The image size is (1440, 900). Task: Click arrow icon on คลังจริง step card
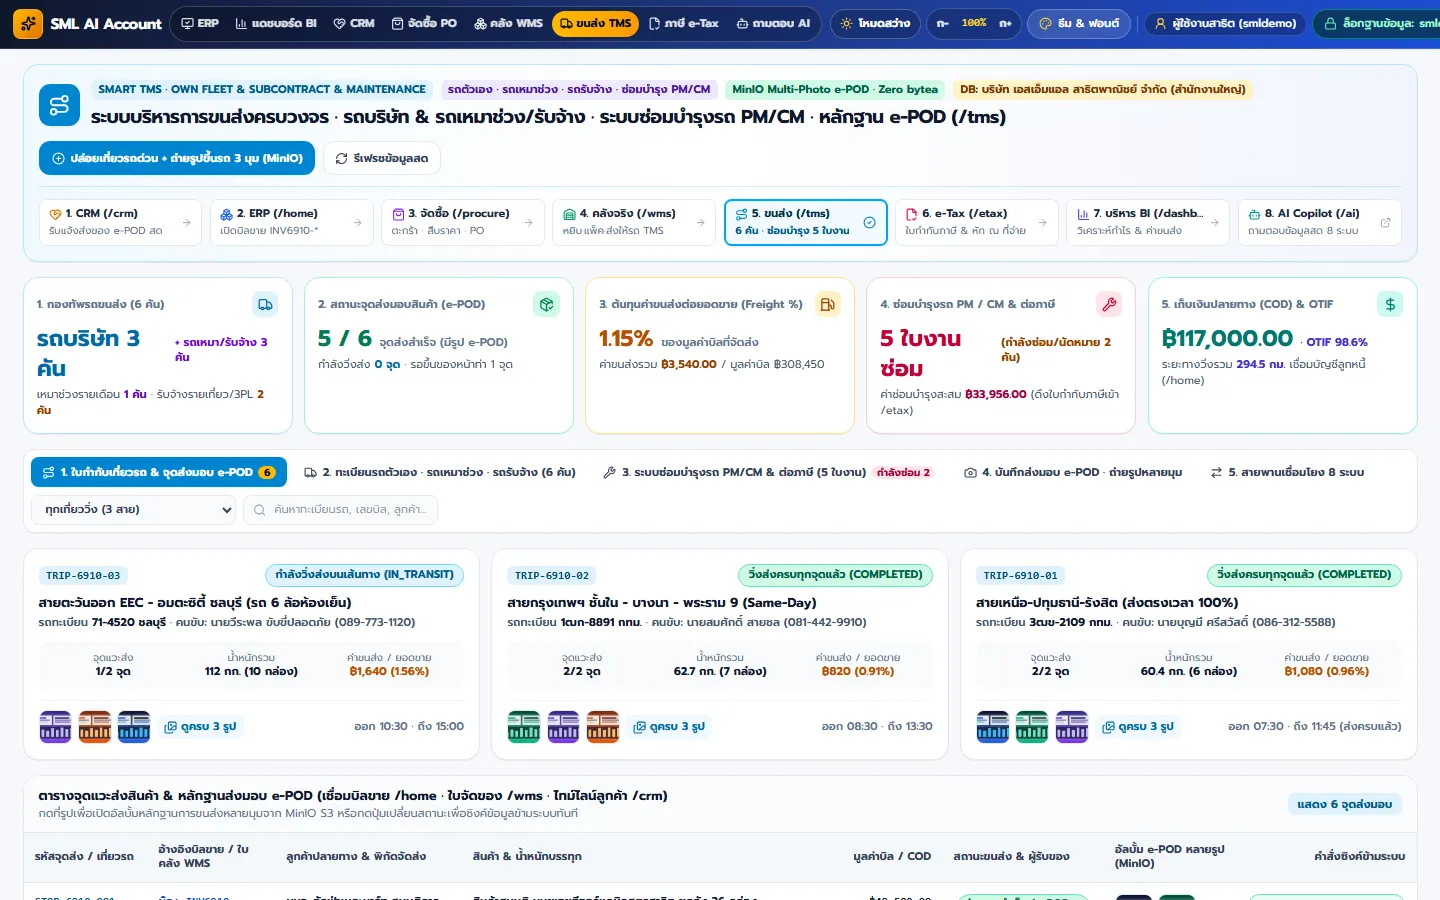(700, 223)
